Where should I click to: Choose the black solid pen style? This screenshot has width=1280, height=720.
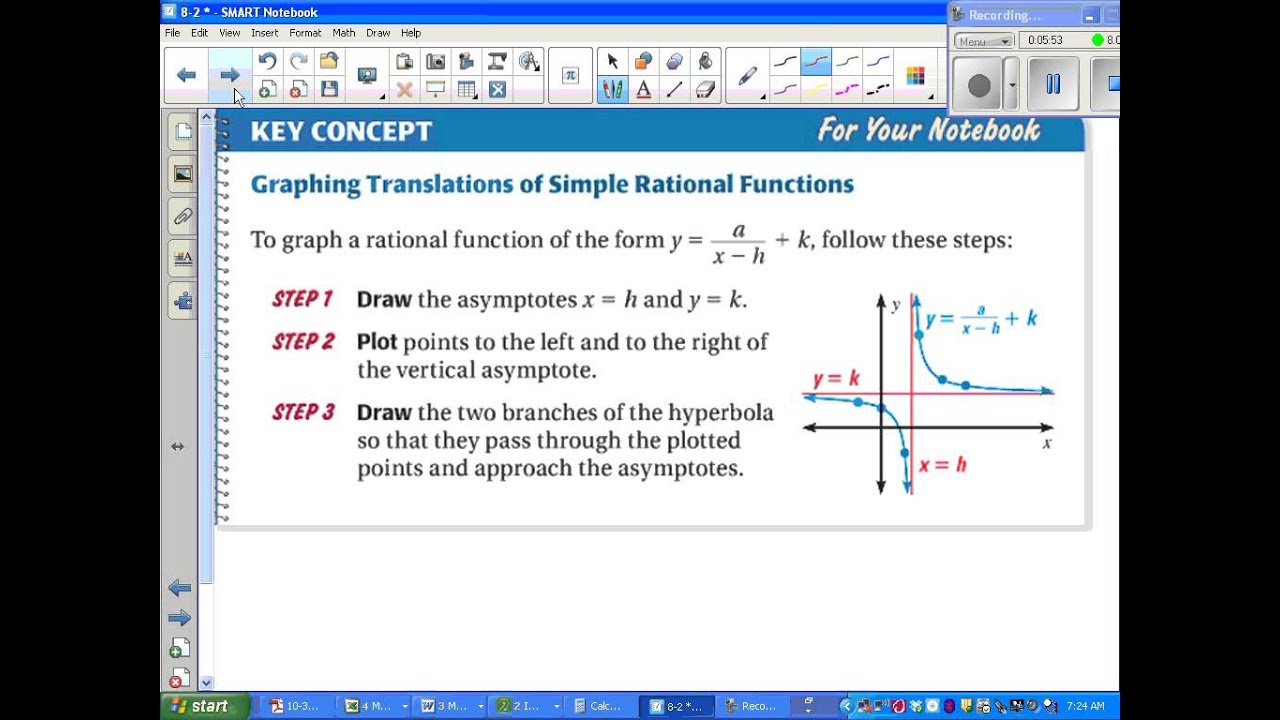coord(785,61)
